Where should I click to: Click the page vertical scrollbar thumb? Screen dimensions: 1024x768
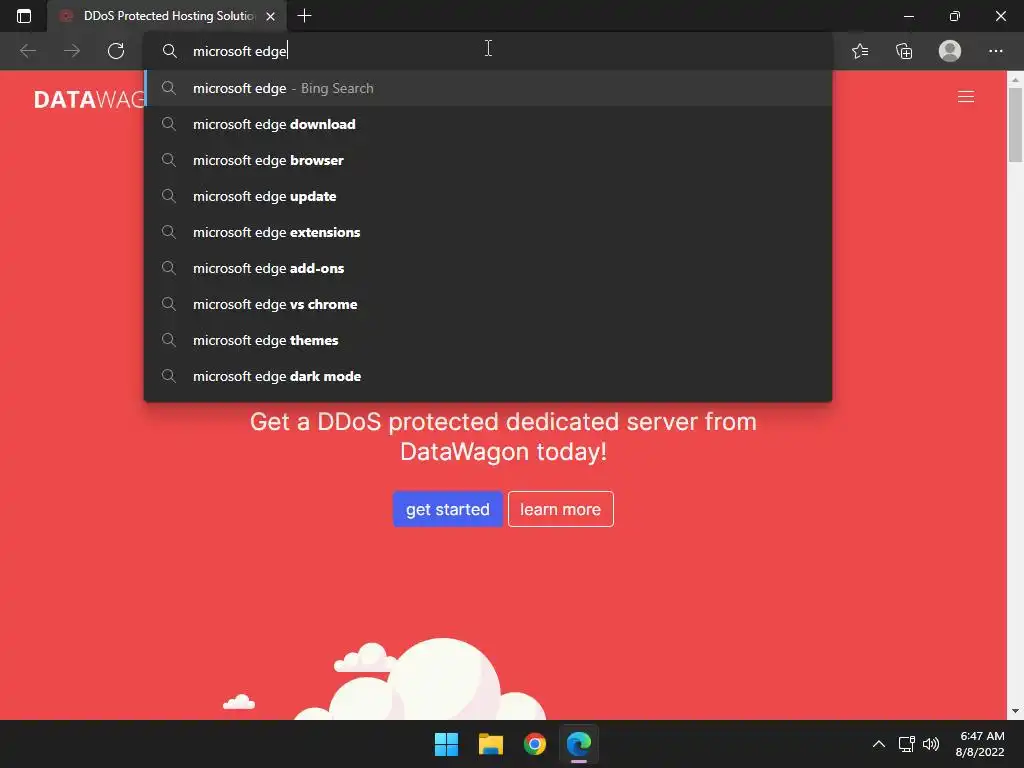pos(1015,124)
